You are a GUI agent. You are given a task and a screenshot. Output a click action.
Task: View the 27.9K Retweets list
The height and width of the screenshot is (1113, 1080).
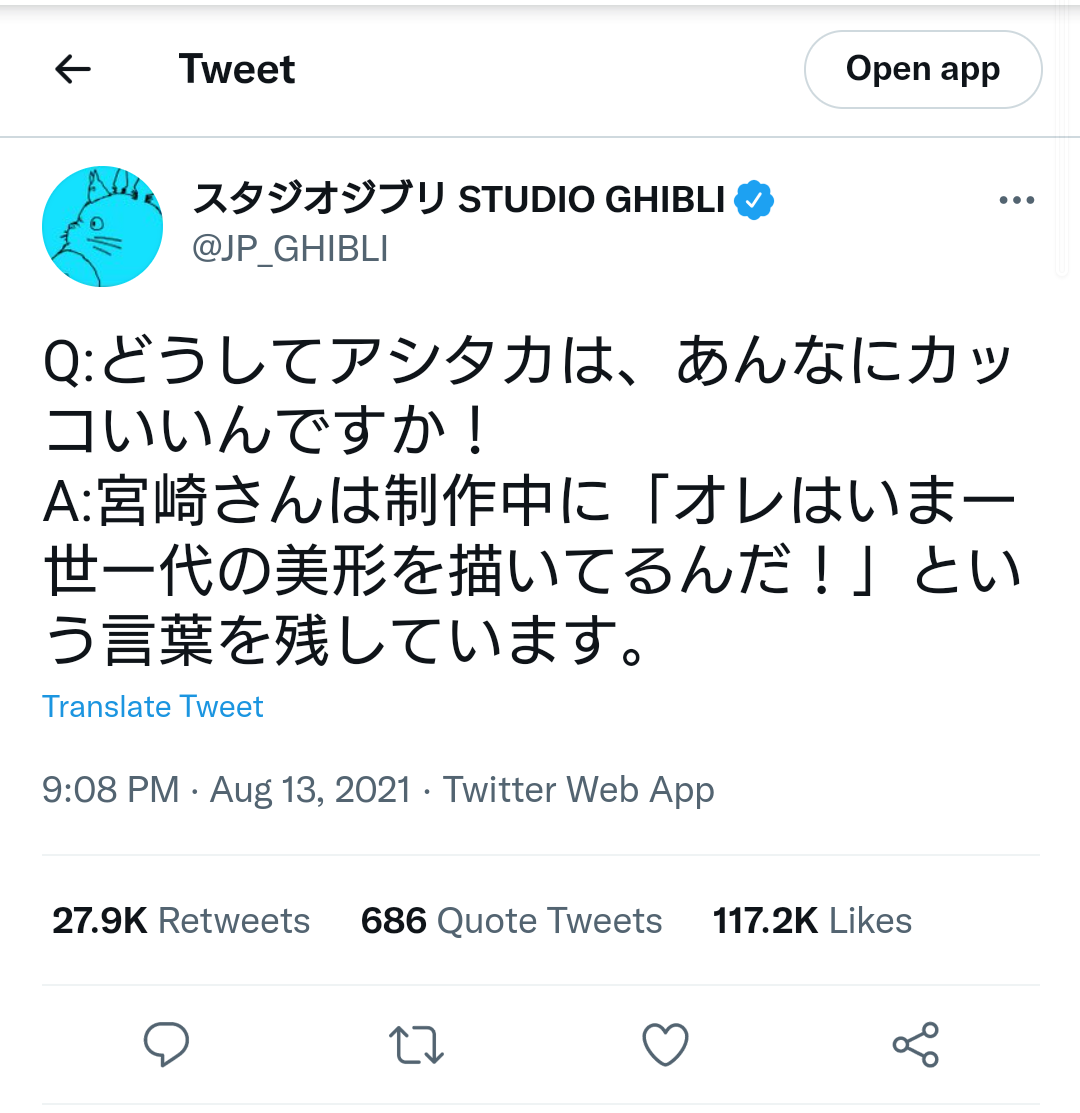click(x=181, y=921)
